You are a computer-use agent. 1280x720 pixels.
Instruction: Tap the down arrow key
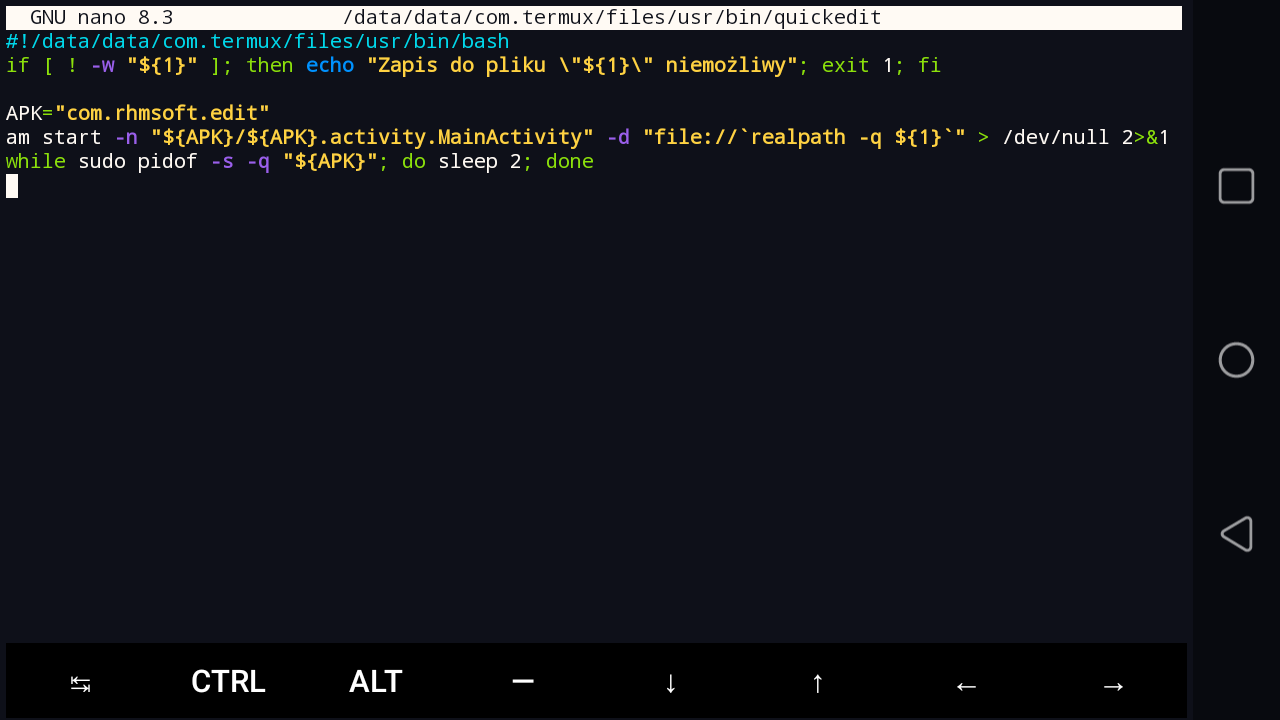tap(670, 683)
